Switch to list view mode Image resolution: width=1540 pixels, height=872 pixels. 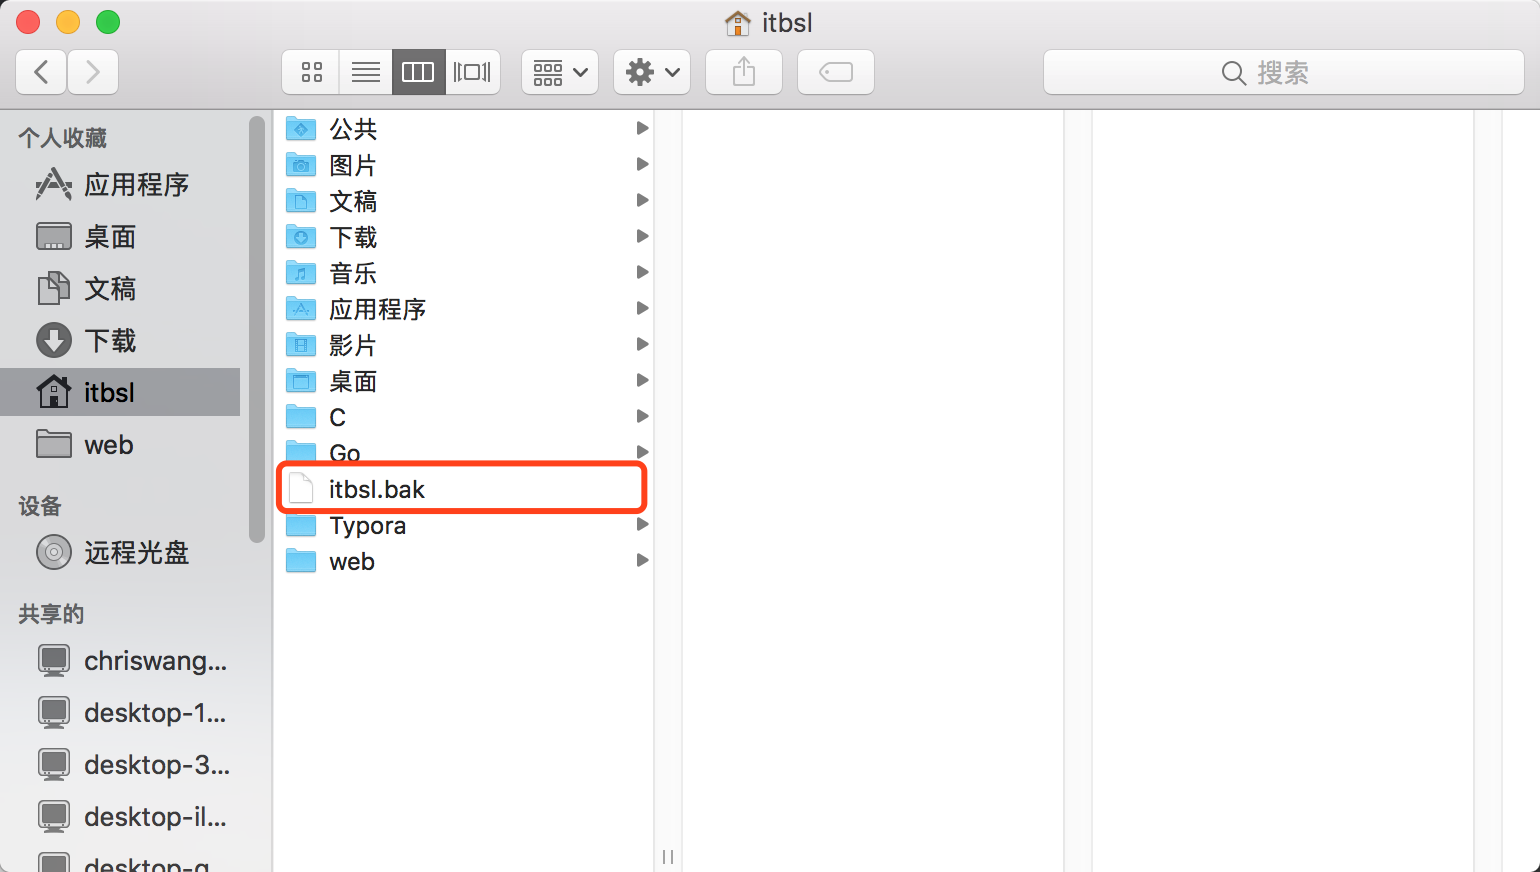pyautogui.click(x=366, y=72)
